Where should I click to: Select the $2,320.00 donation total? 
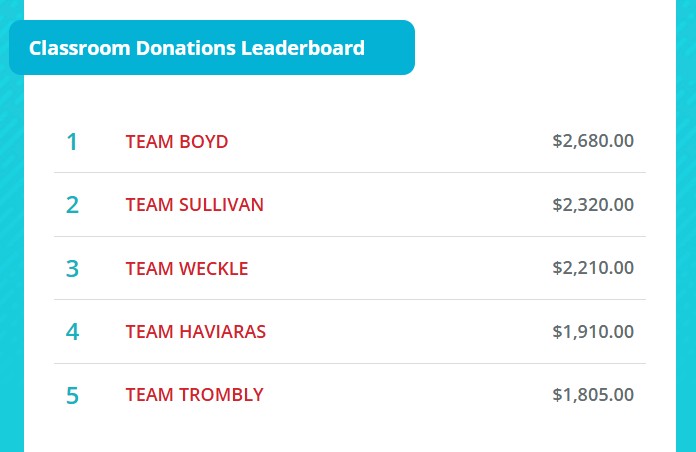(x=593, y=205)
